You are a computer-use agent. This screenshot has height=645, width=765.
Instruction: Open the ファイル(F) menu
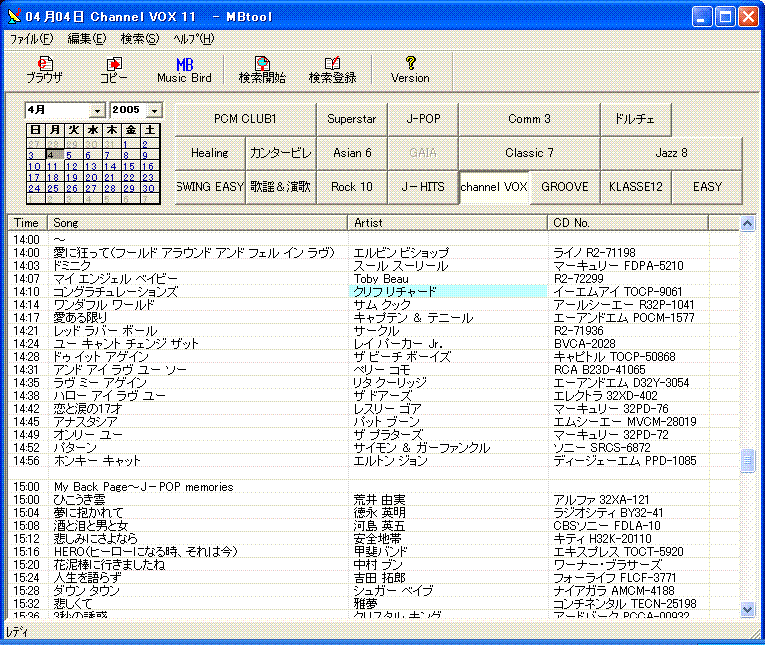pos(31,39)
